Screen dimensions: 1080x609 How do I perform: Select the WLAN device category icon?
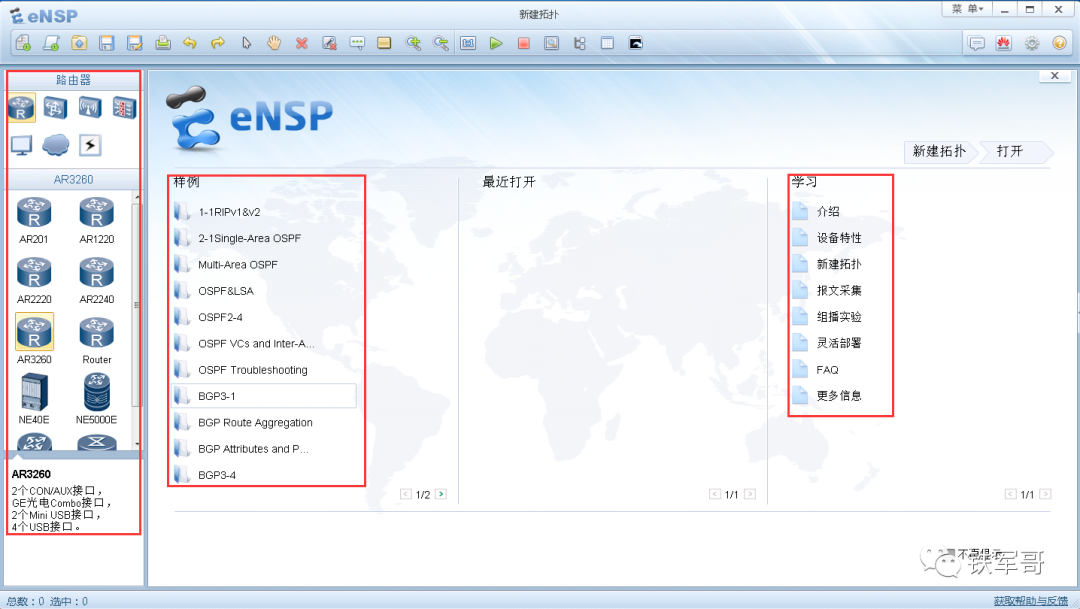pos(88,107)
